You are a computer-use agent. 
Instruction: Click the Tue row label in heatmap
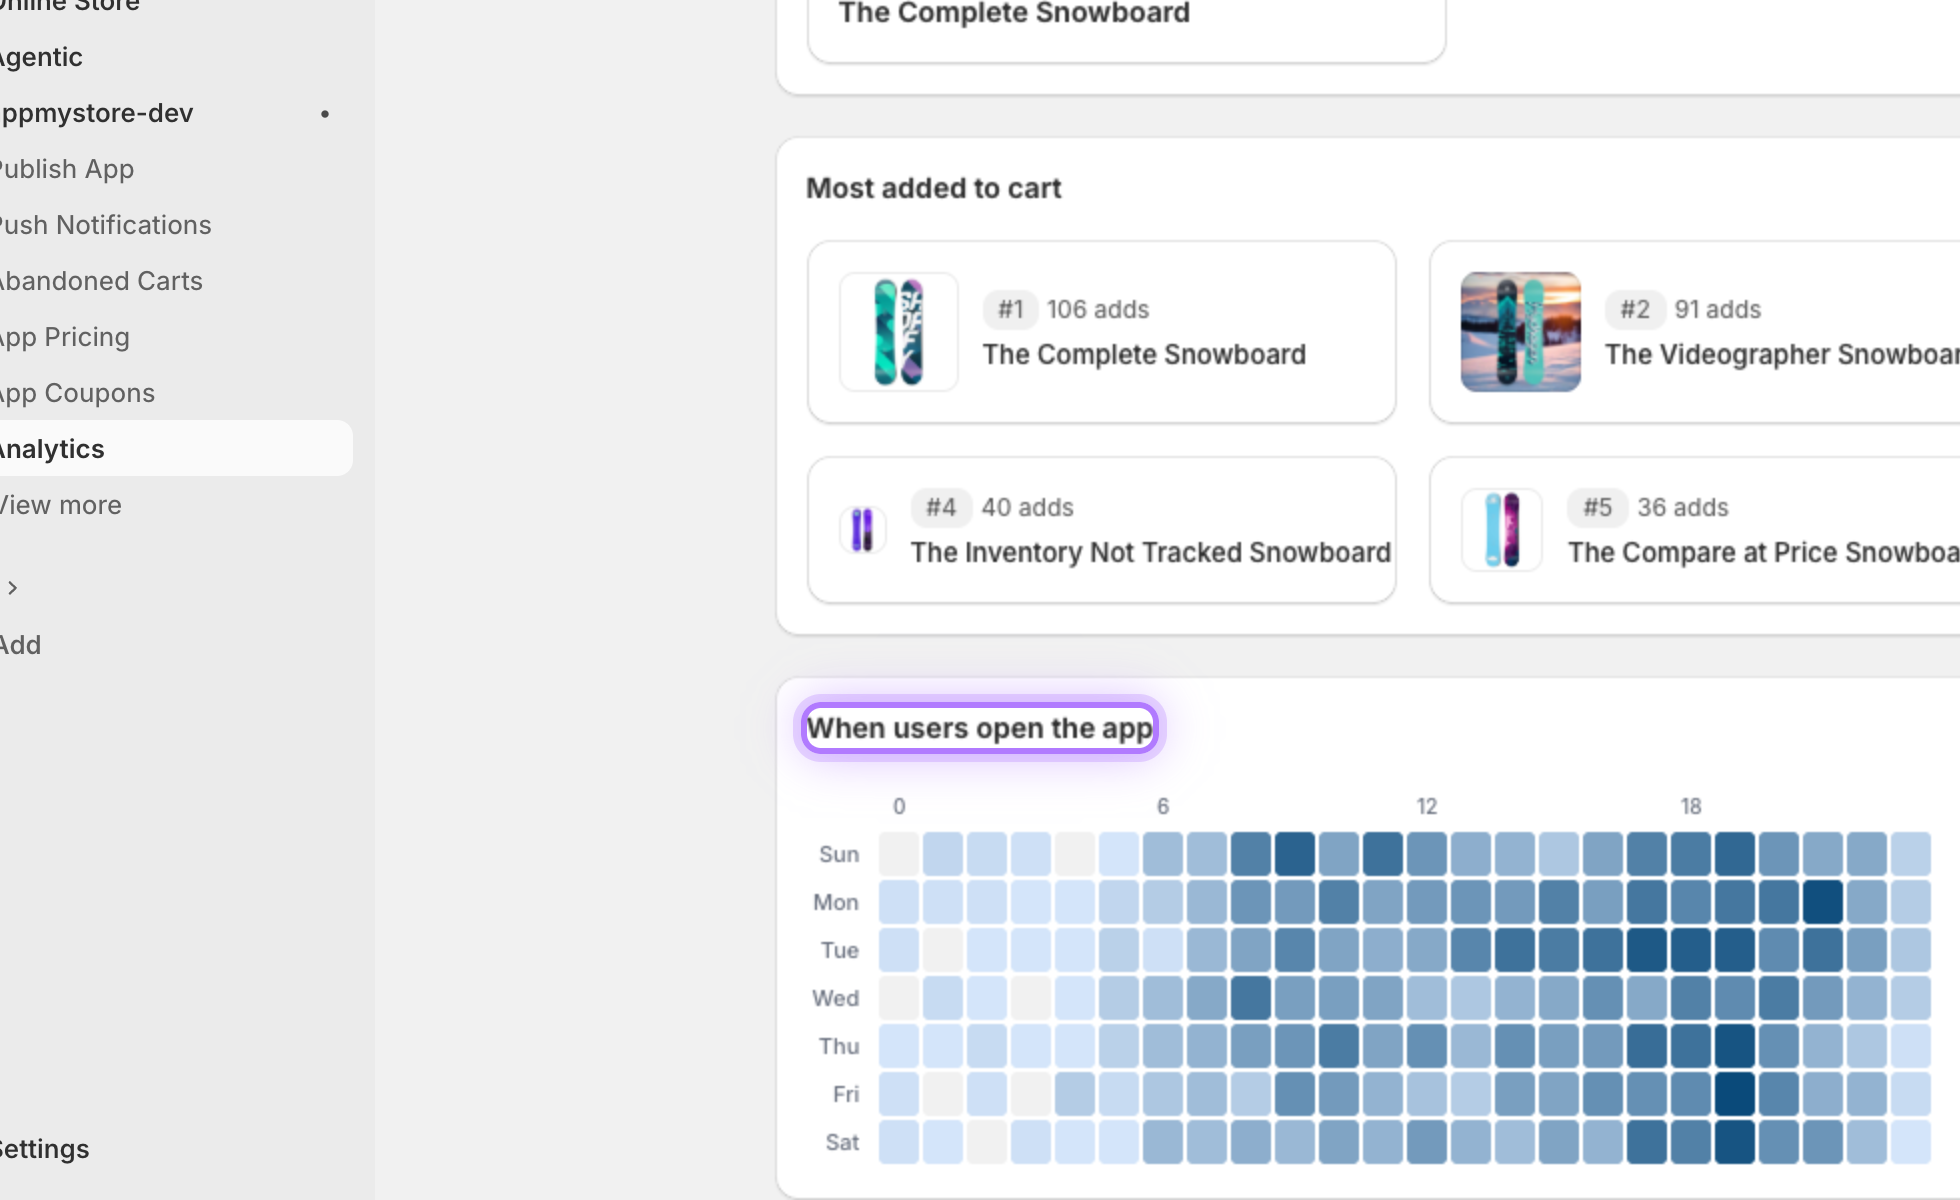[x=840, y=951]
